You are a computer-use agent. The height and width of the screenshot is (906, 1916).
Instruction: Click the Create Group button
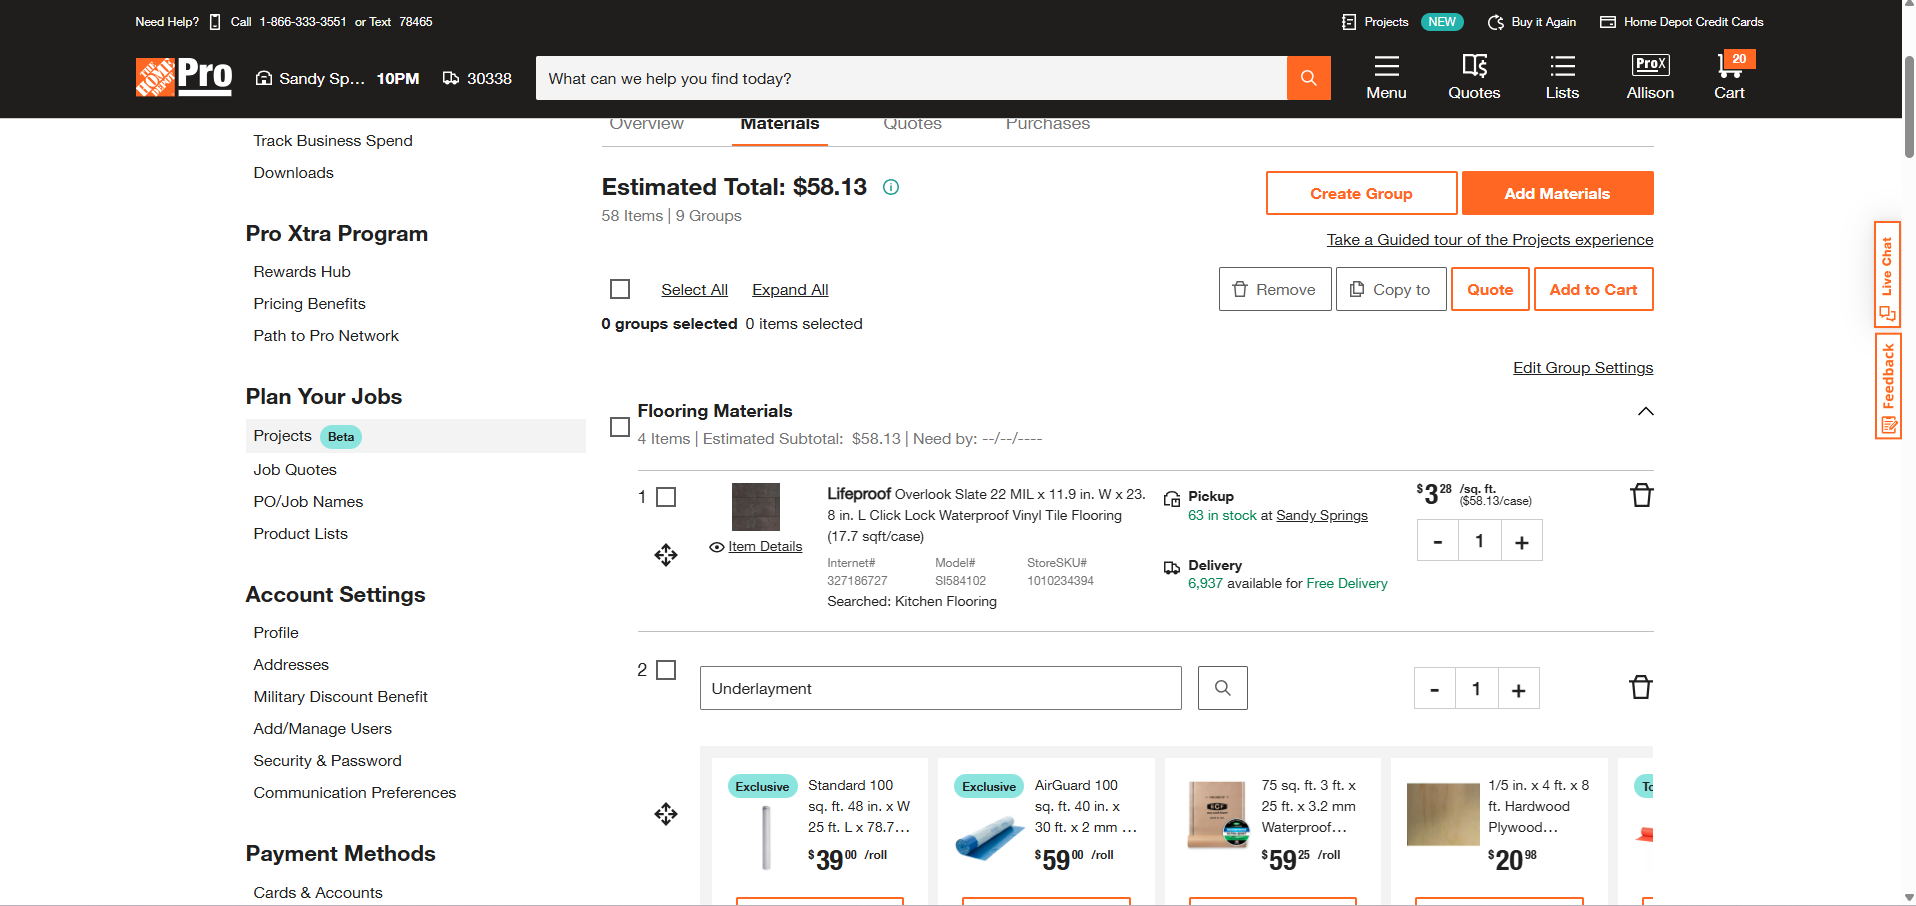click(x=1361, y=193)
